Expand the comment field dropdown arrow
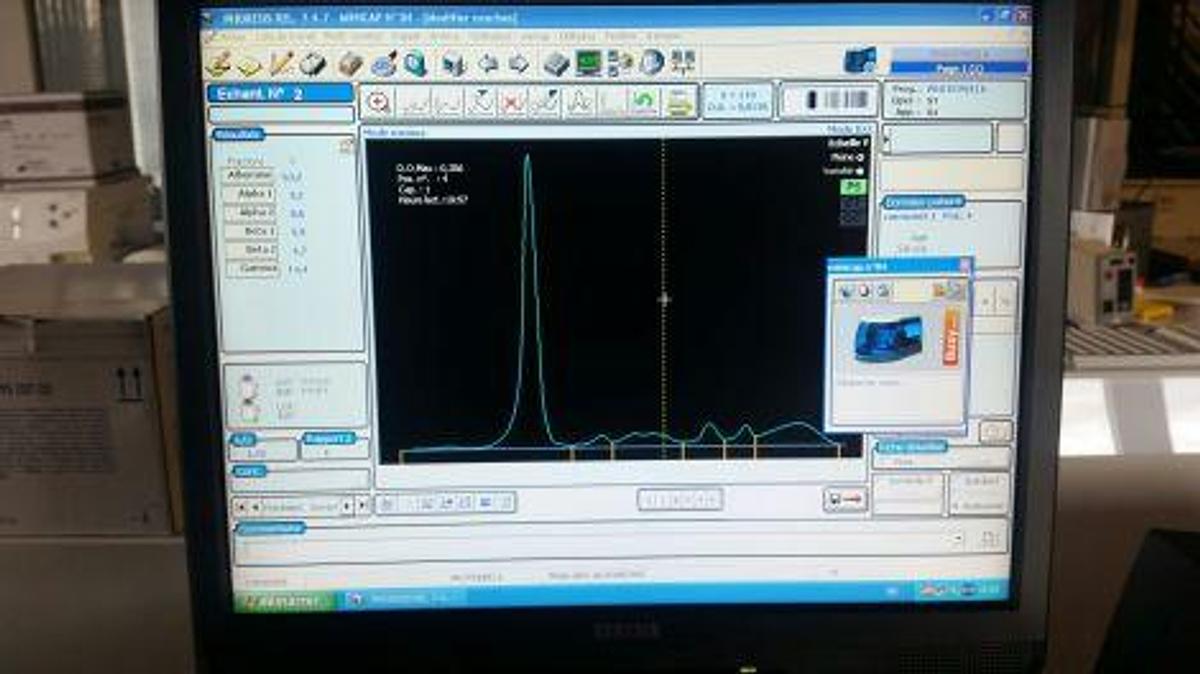Screen dimensions: 1200x674 click(959, 539)
